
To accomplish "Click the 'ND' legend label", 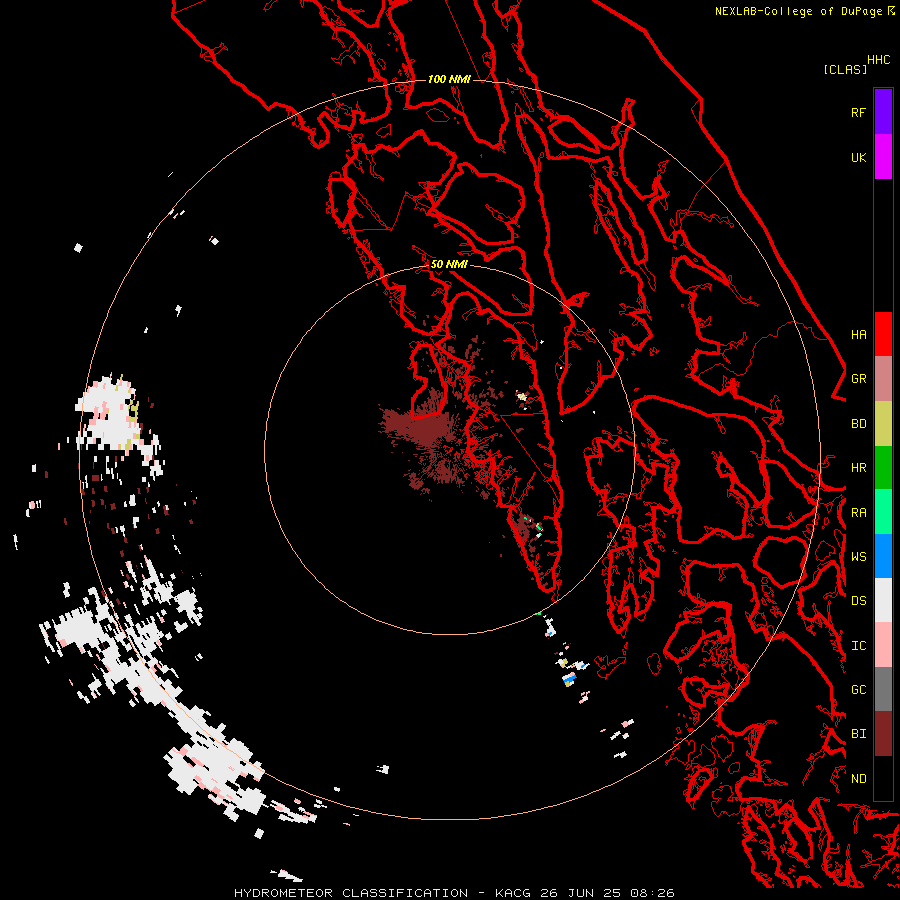I will pyautogui.click(x=858, y=779).
